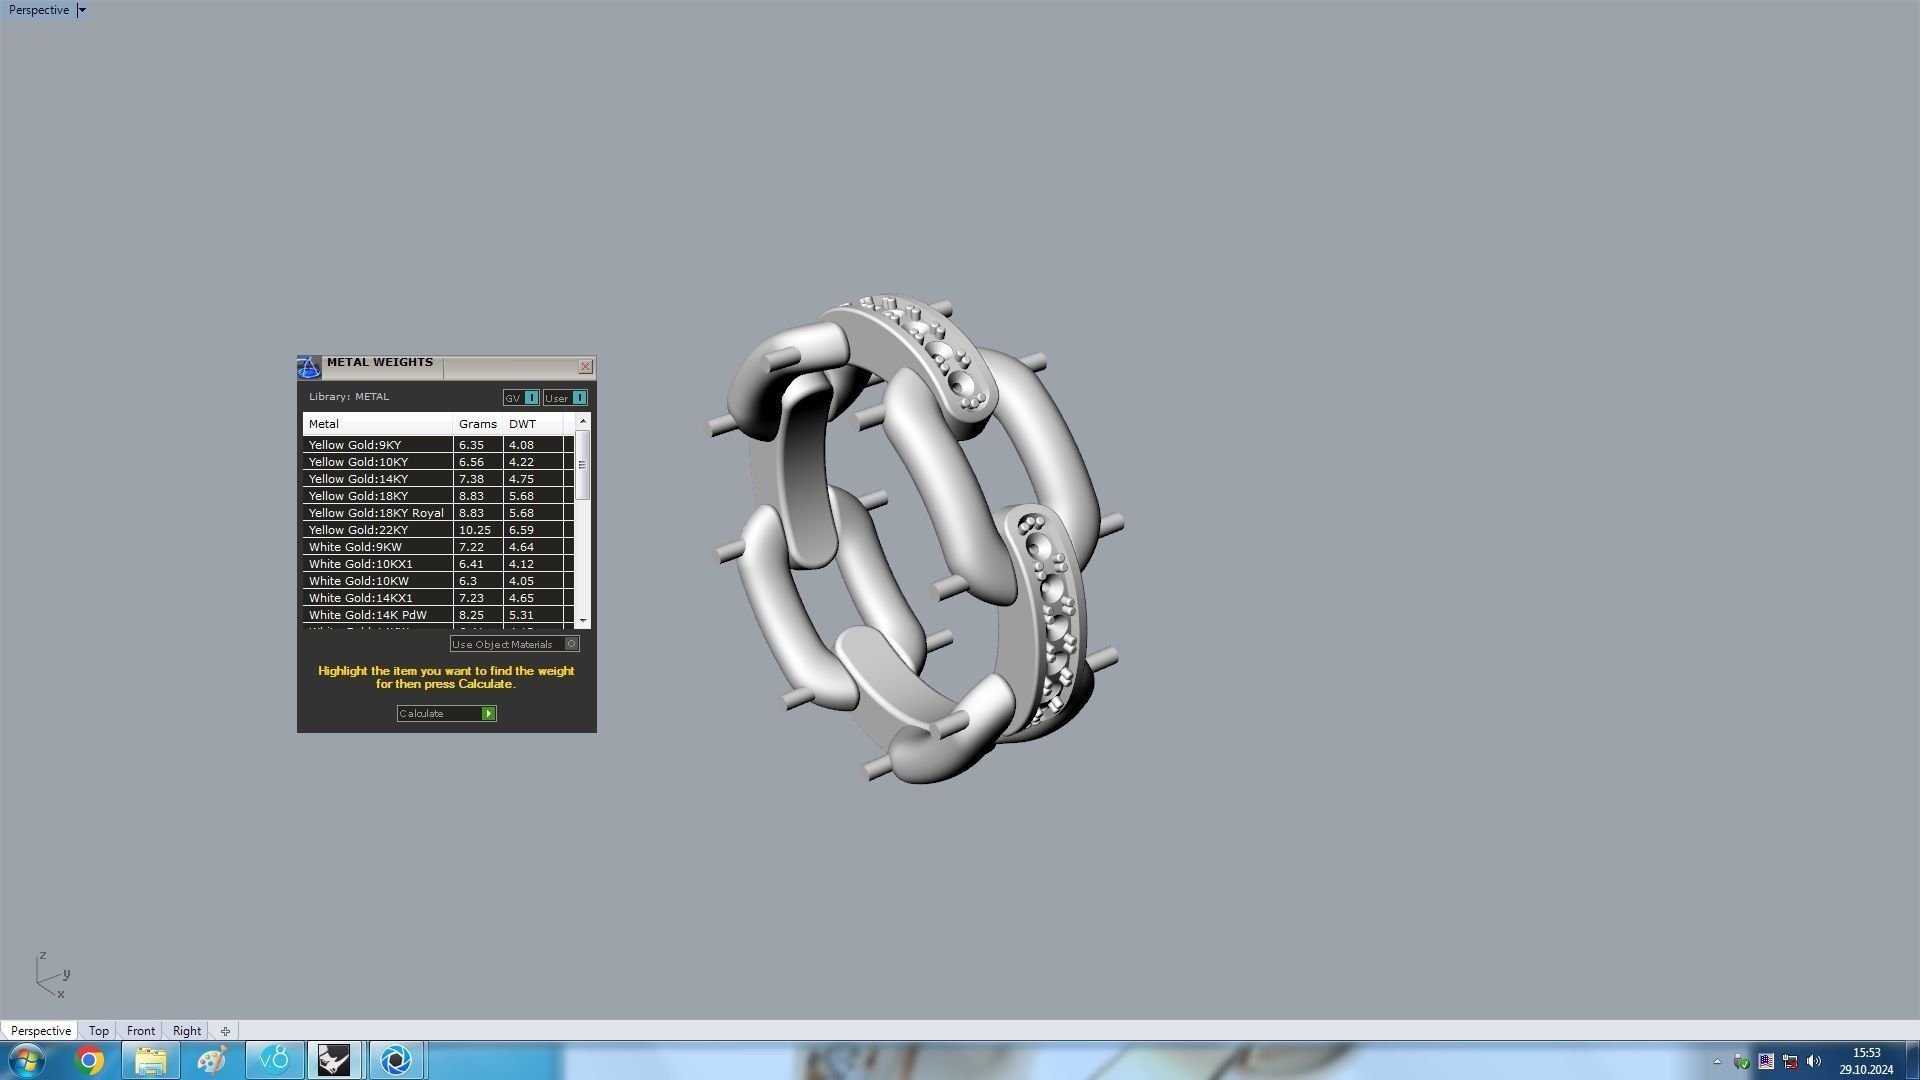
Task: Select the White Gold:9KW row
Action: pyautogui.click(x=438, y=547)
